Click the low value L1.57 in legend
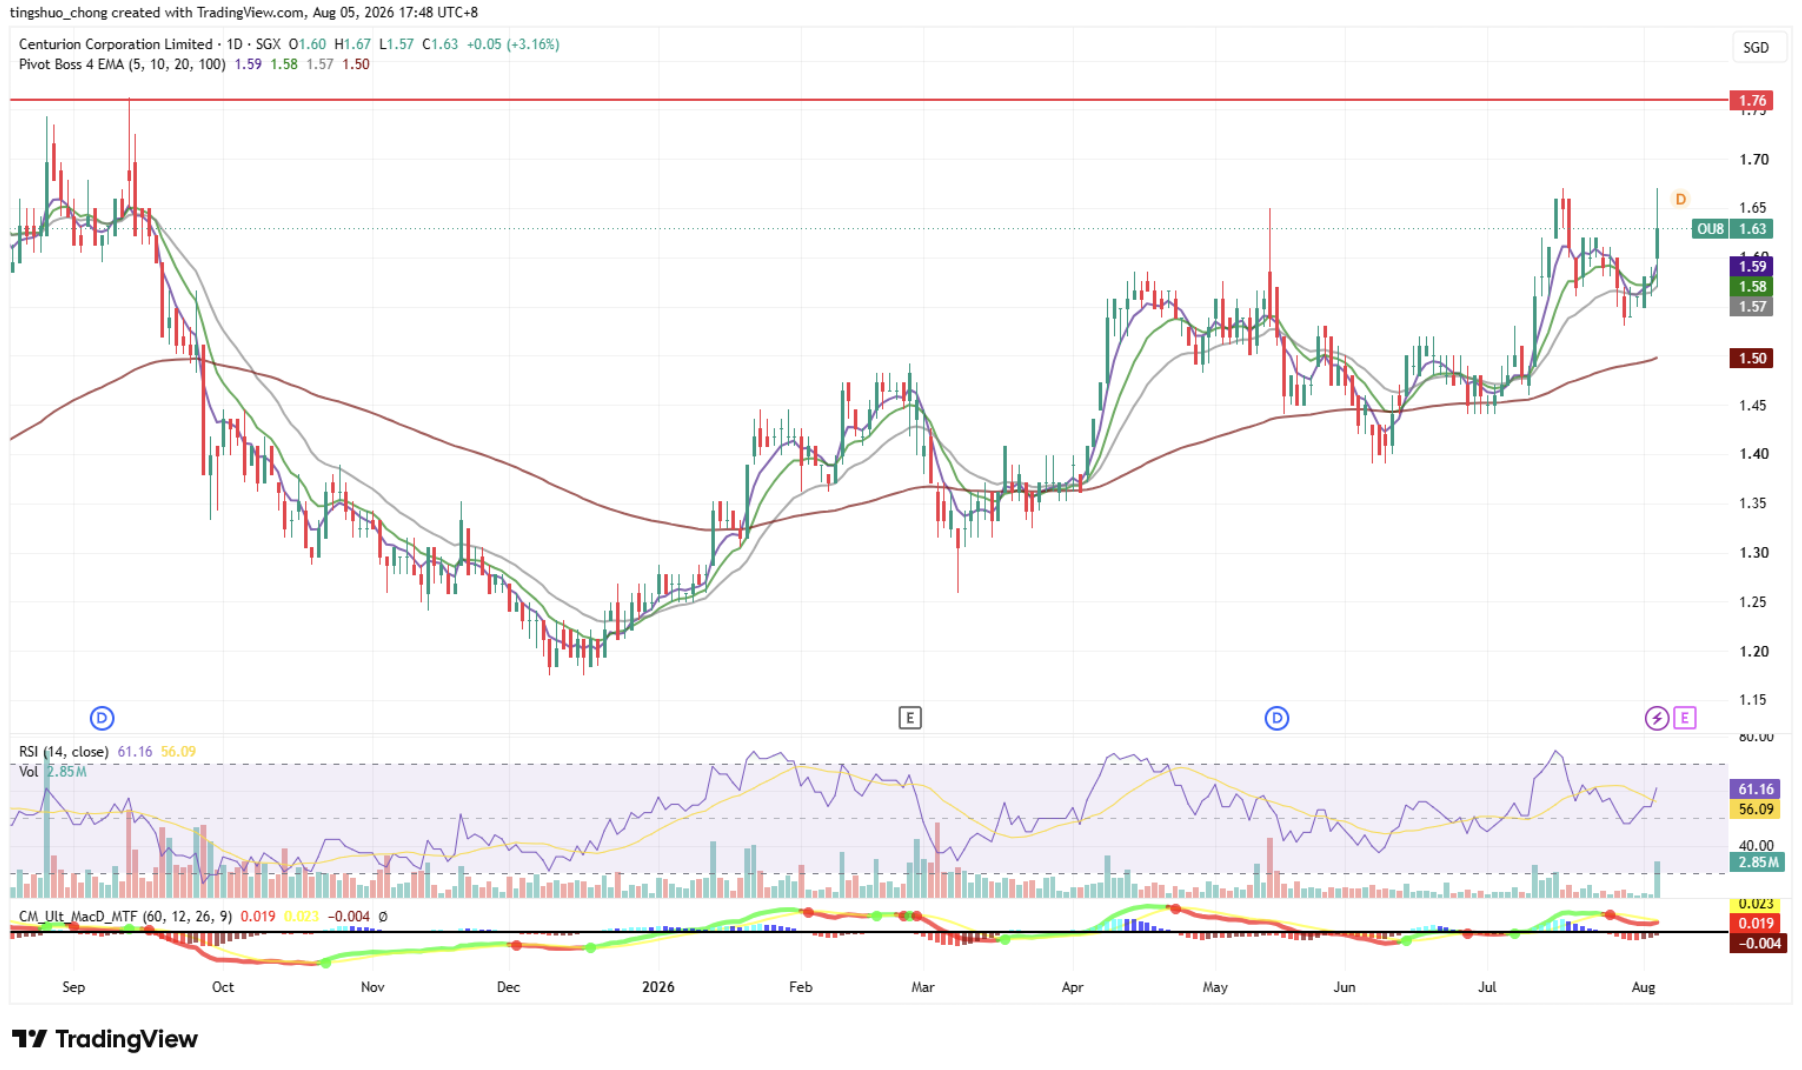This screenshot has width=1802, height=1070. pos(396,44)
